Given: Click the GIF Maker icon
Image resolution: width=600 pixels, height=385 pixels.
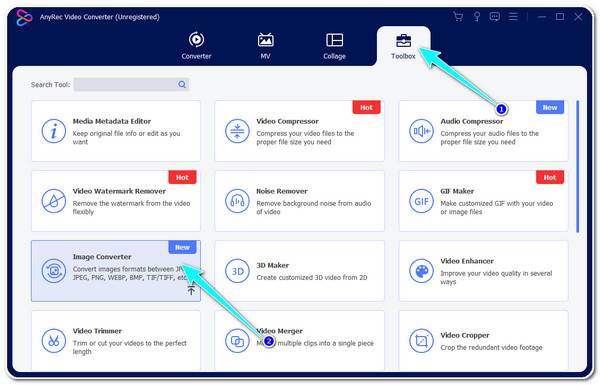Looking at the screenshot, I should pos(421,201).
